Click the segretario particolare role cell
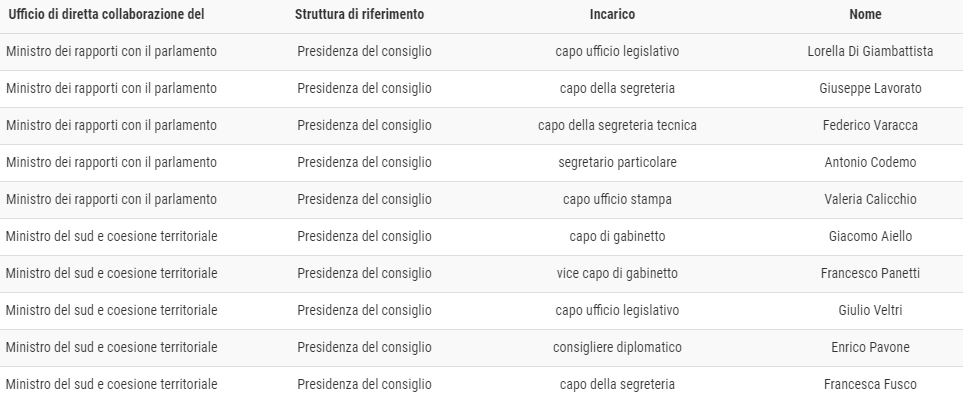This screenshot has height=399, width=963. [617, 163]
